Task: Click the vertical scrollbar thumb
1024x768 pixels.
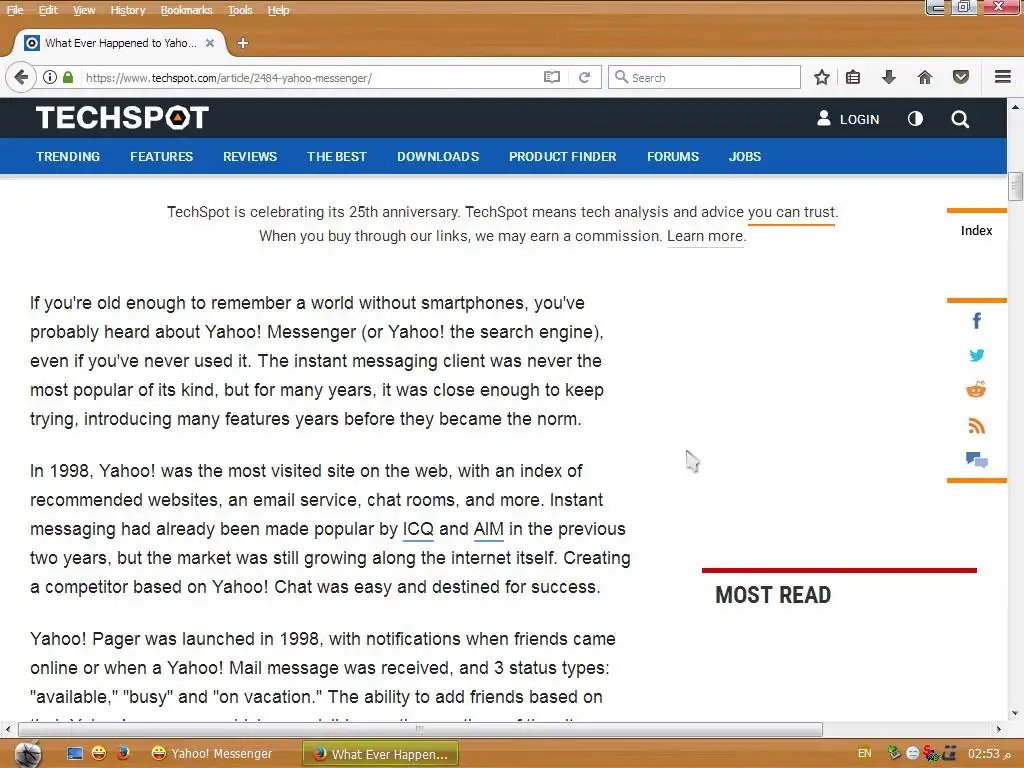Action: click(1014, 186)
